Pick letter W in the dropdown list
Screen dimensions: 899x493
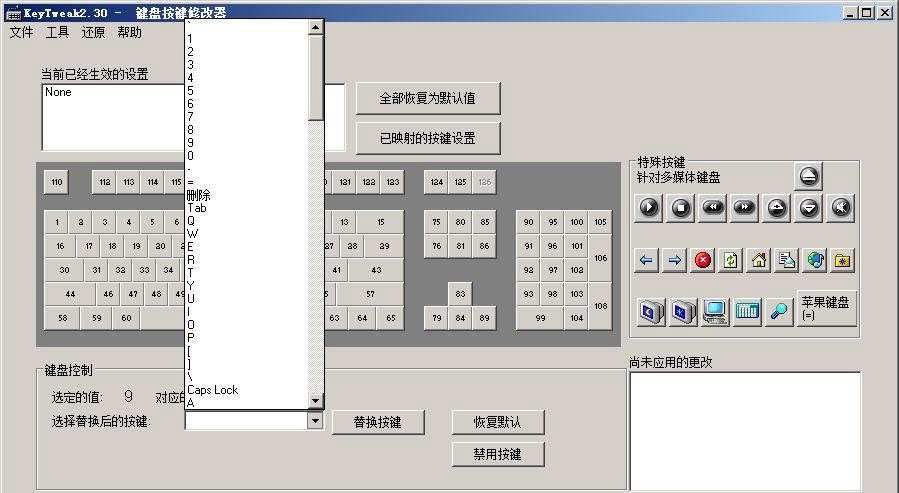coord(247,234)
